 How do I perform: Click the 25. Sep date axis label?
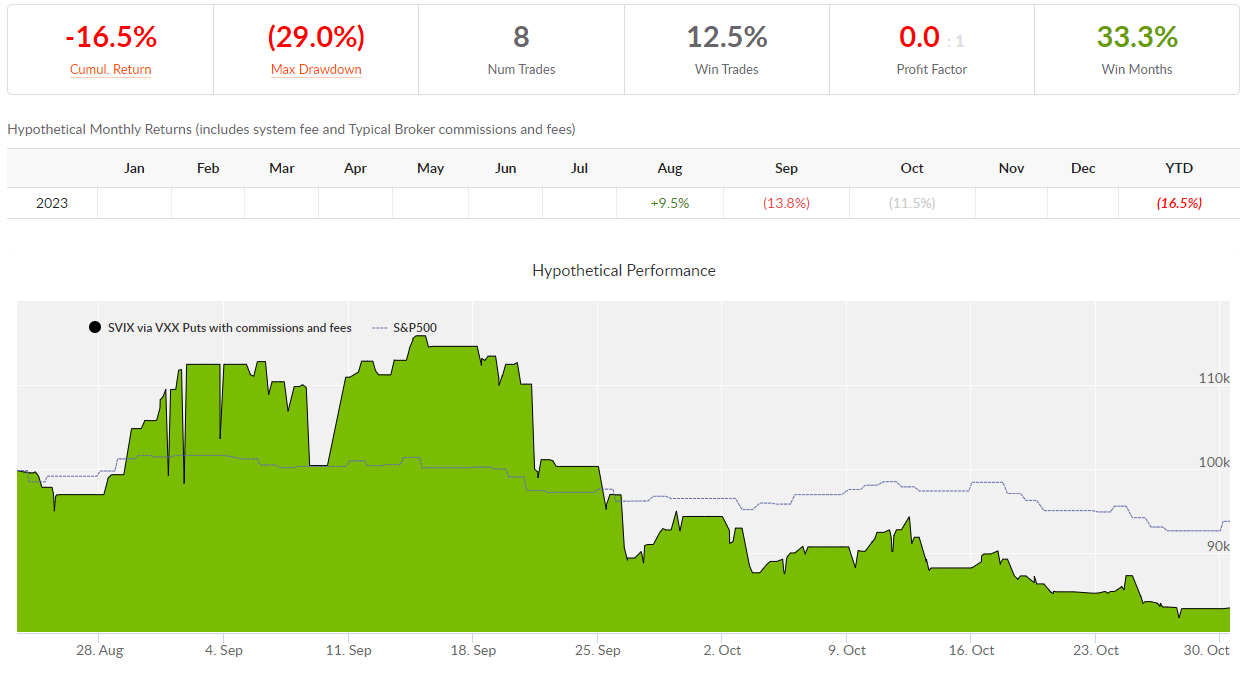(596, 650)
